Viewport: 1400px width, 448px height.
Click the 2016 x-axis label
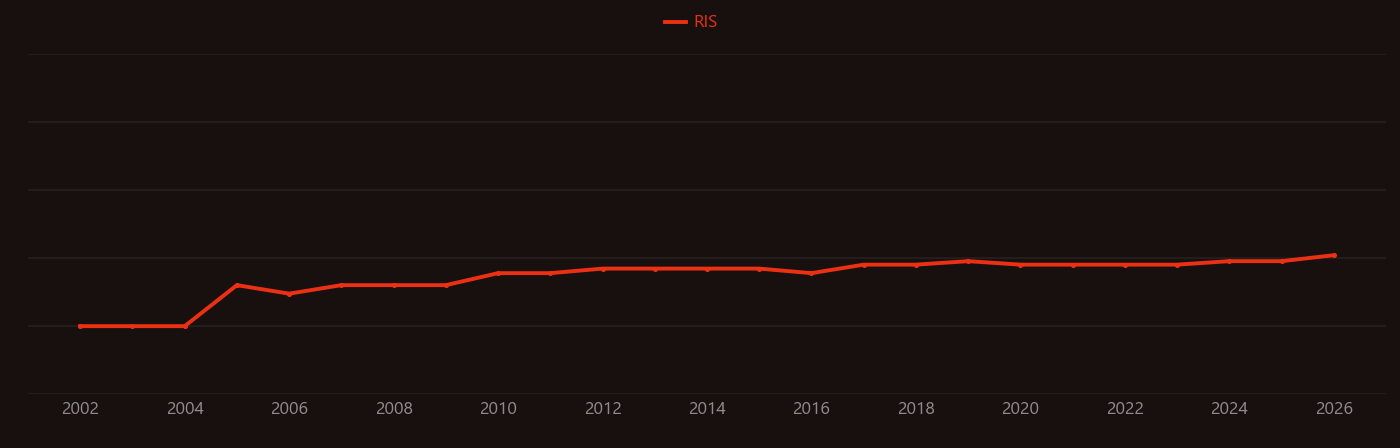point(811,409)
